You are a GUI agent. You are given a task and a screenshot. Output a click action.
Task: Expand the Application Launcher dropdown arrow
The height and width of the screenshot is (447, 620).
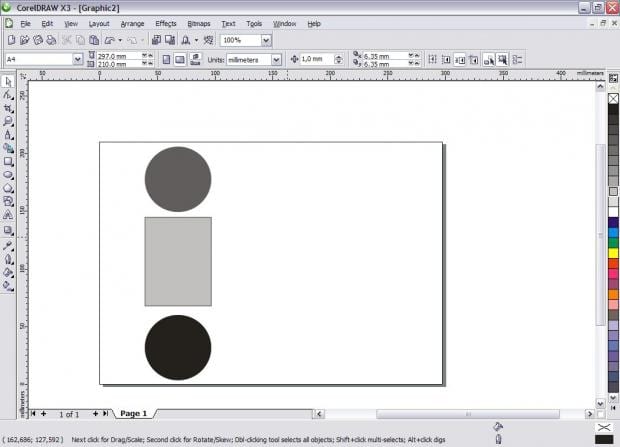tap(197, 40)
